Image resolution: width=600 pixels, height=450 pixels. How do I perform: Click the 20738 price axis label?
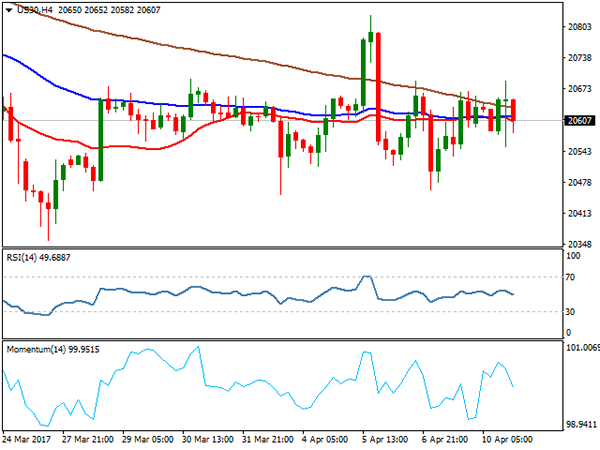[580, 58]
